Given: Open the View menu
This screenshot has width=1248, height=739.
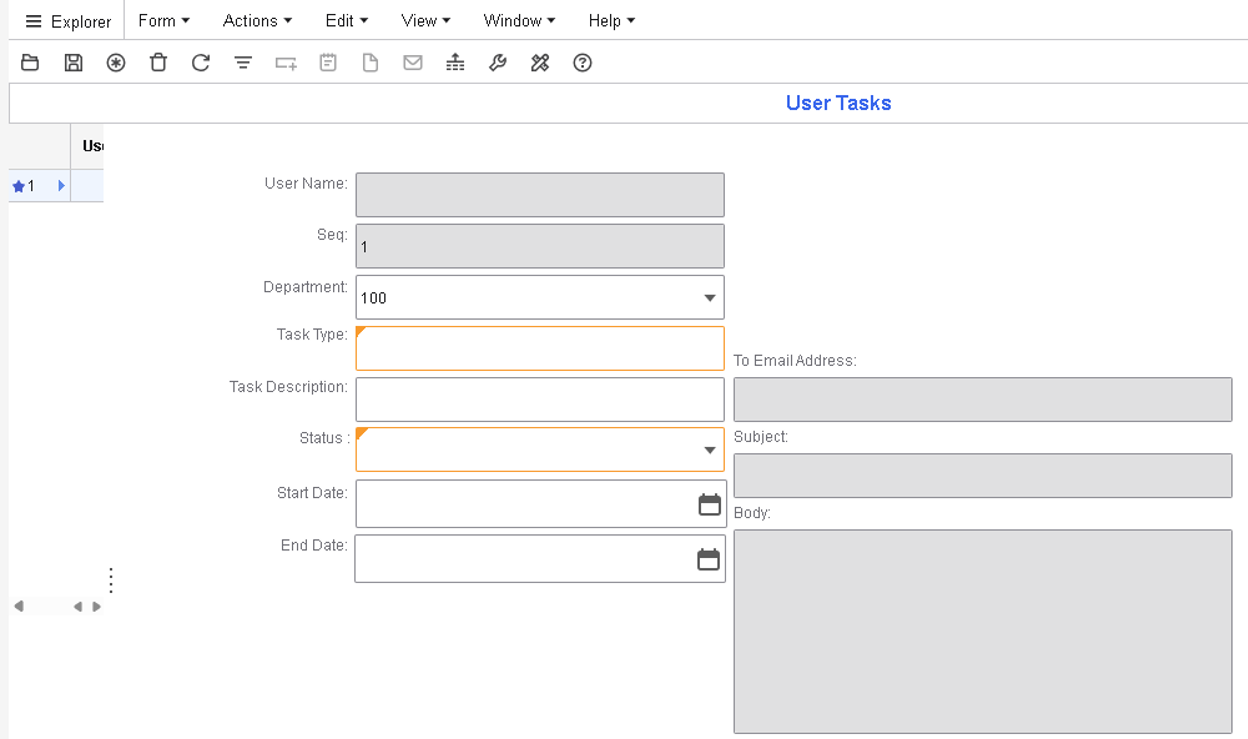Looking at the screenshot, I should pyautogui.click(x=426, y=21).
